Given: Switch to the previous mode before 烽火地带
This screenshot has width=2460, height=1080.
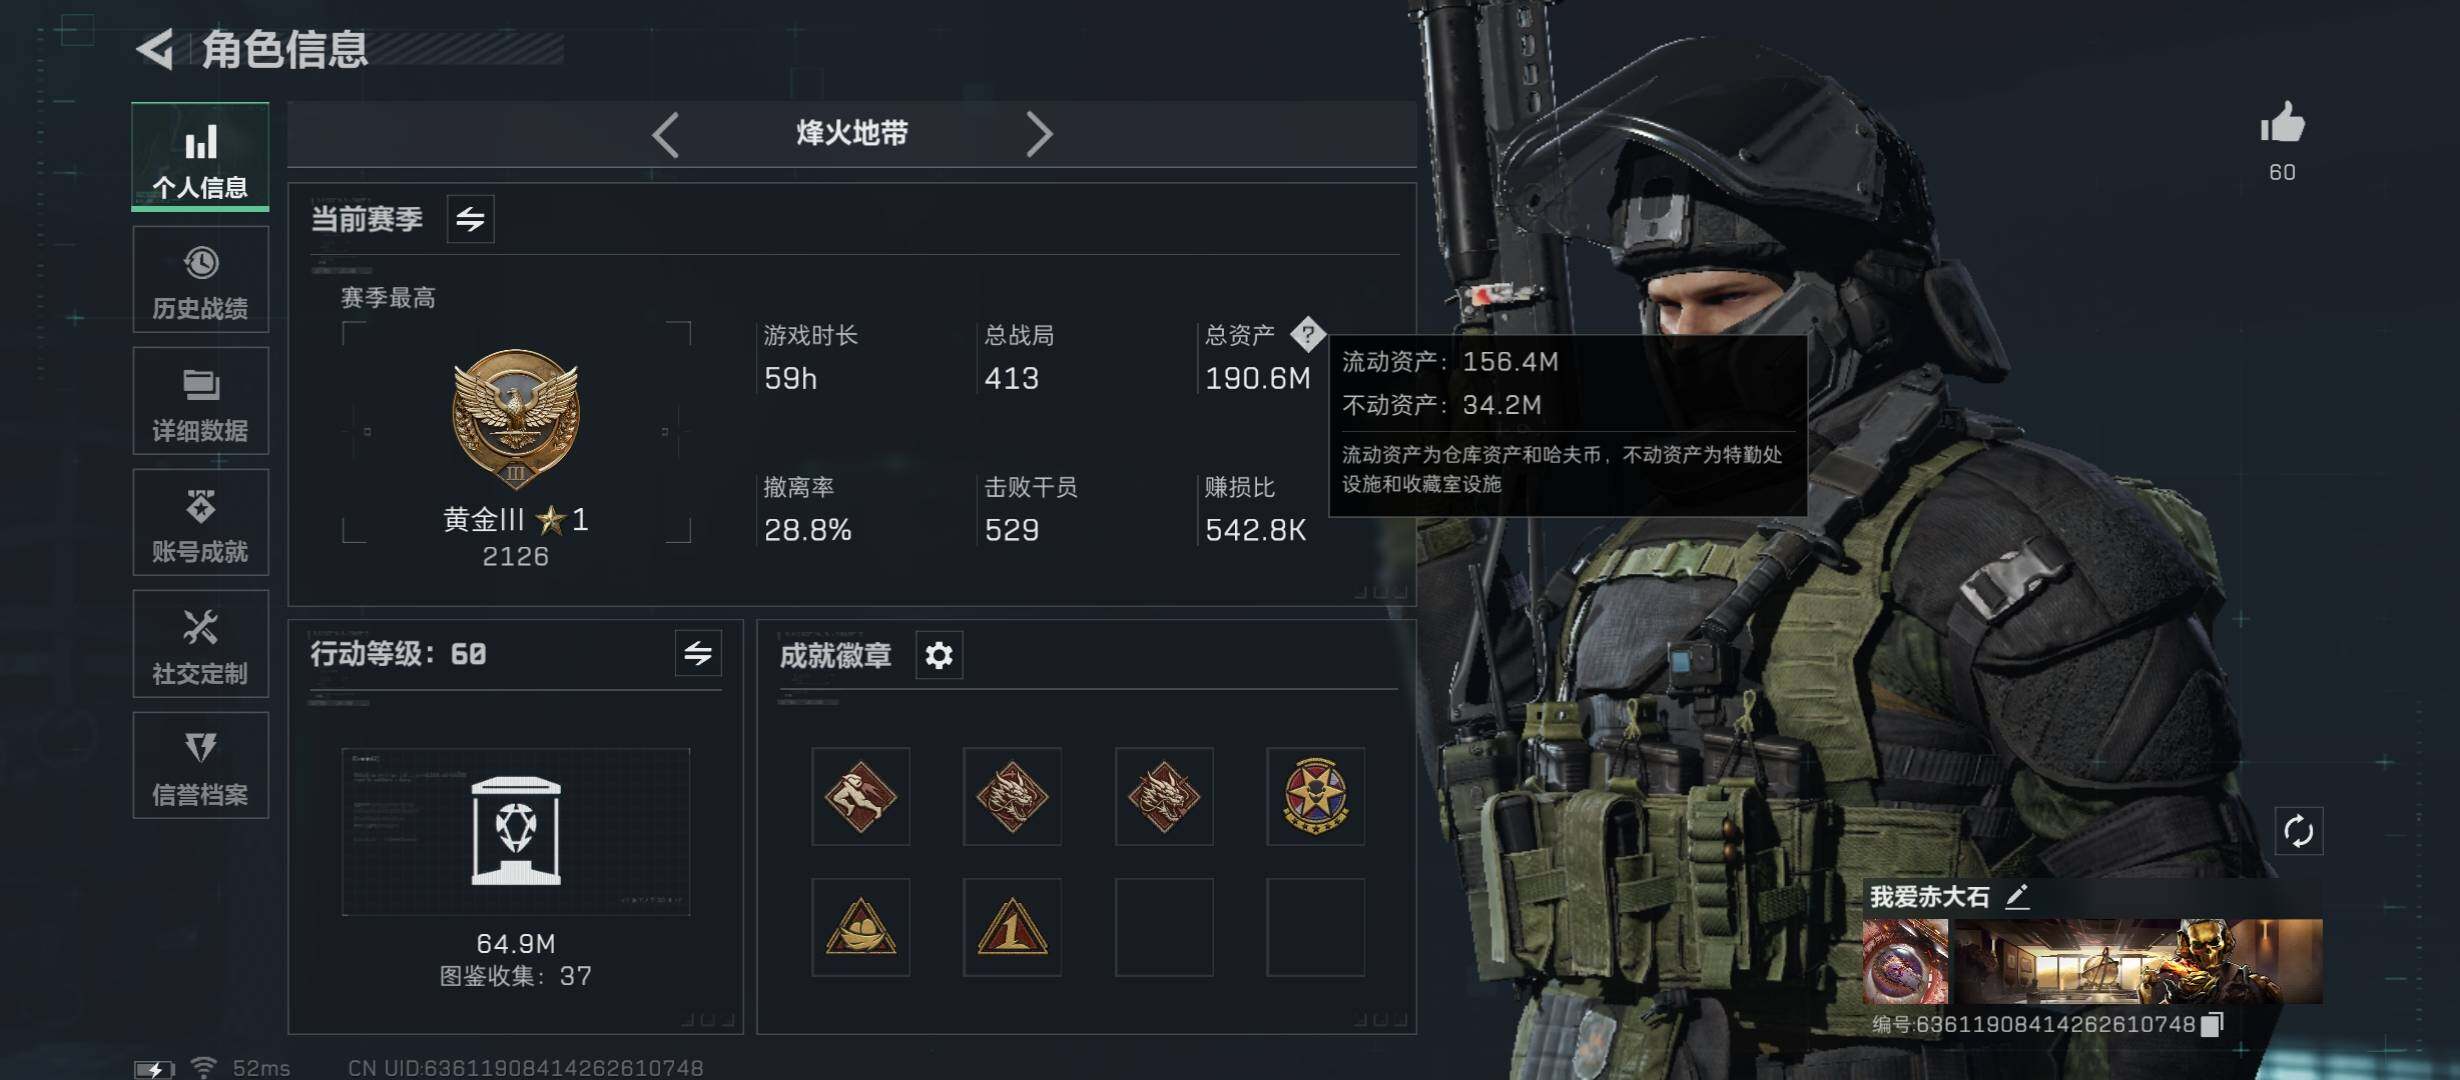Looking at the screenshot, I should point(666,134).
